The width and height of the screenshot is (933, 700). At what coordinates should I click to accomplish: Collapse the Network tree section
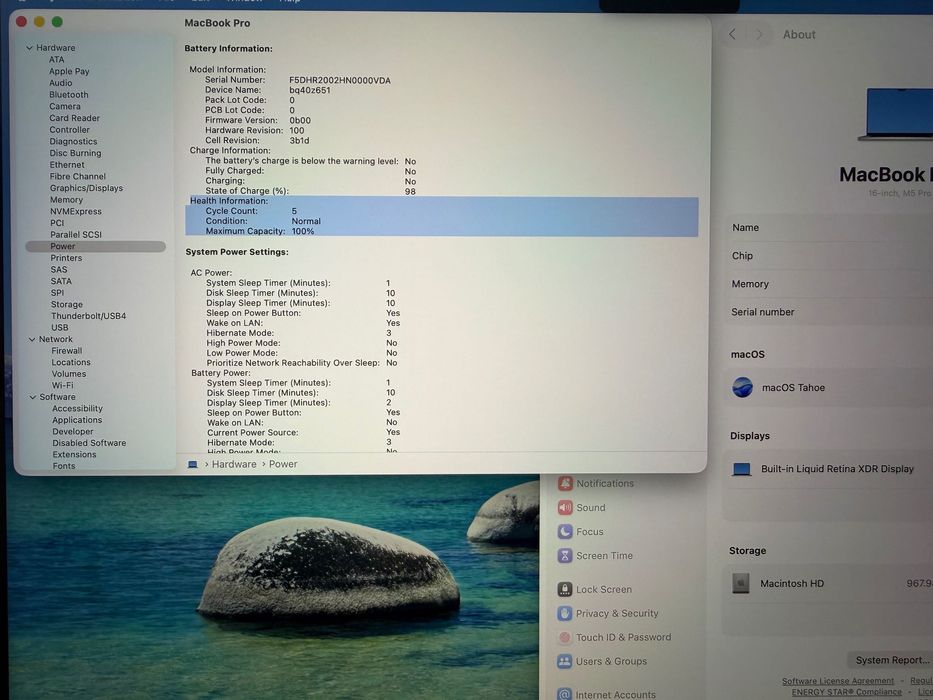click(32, 339)
